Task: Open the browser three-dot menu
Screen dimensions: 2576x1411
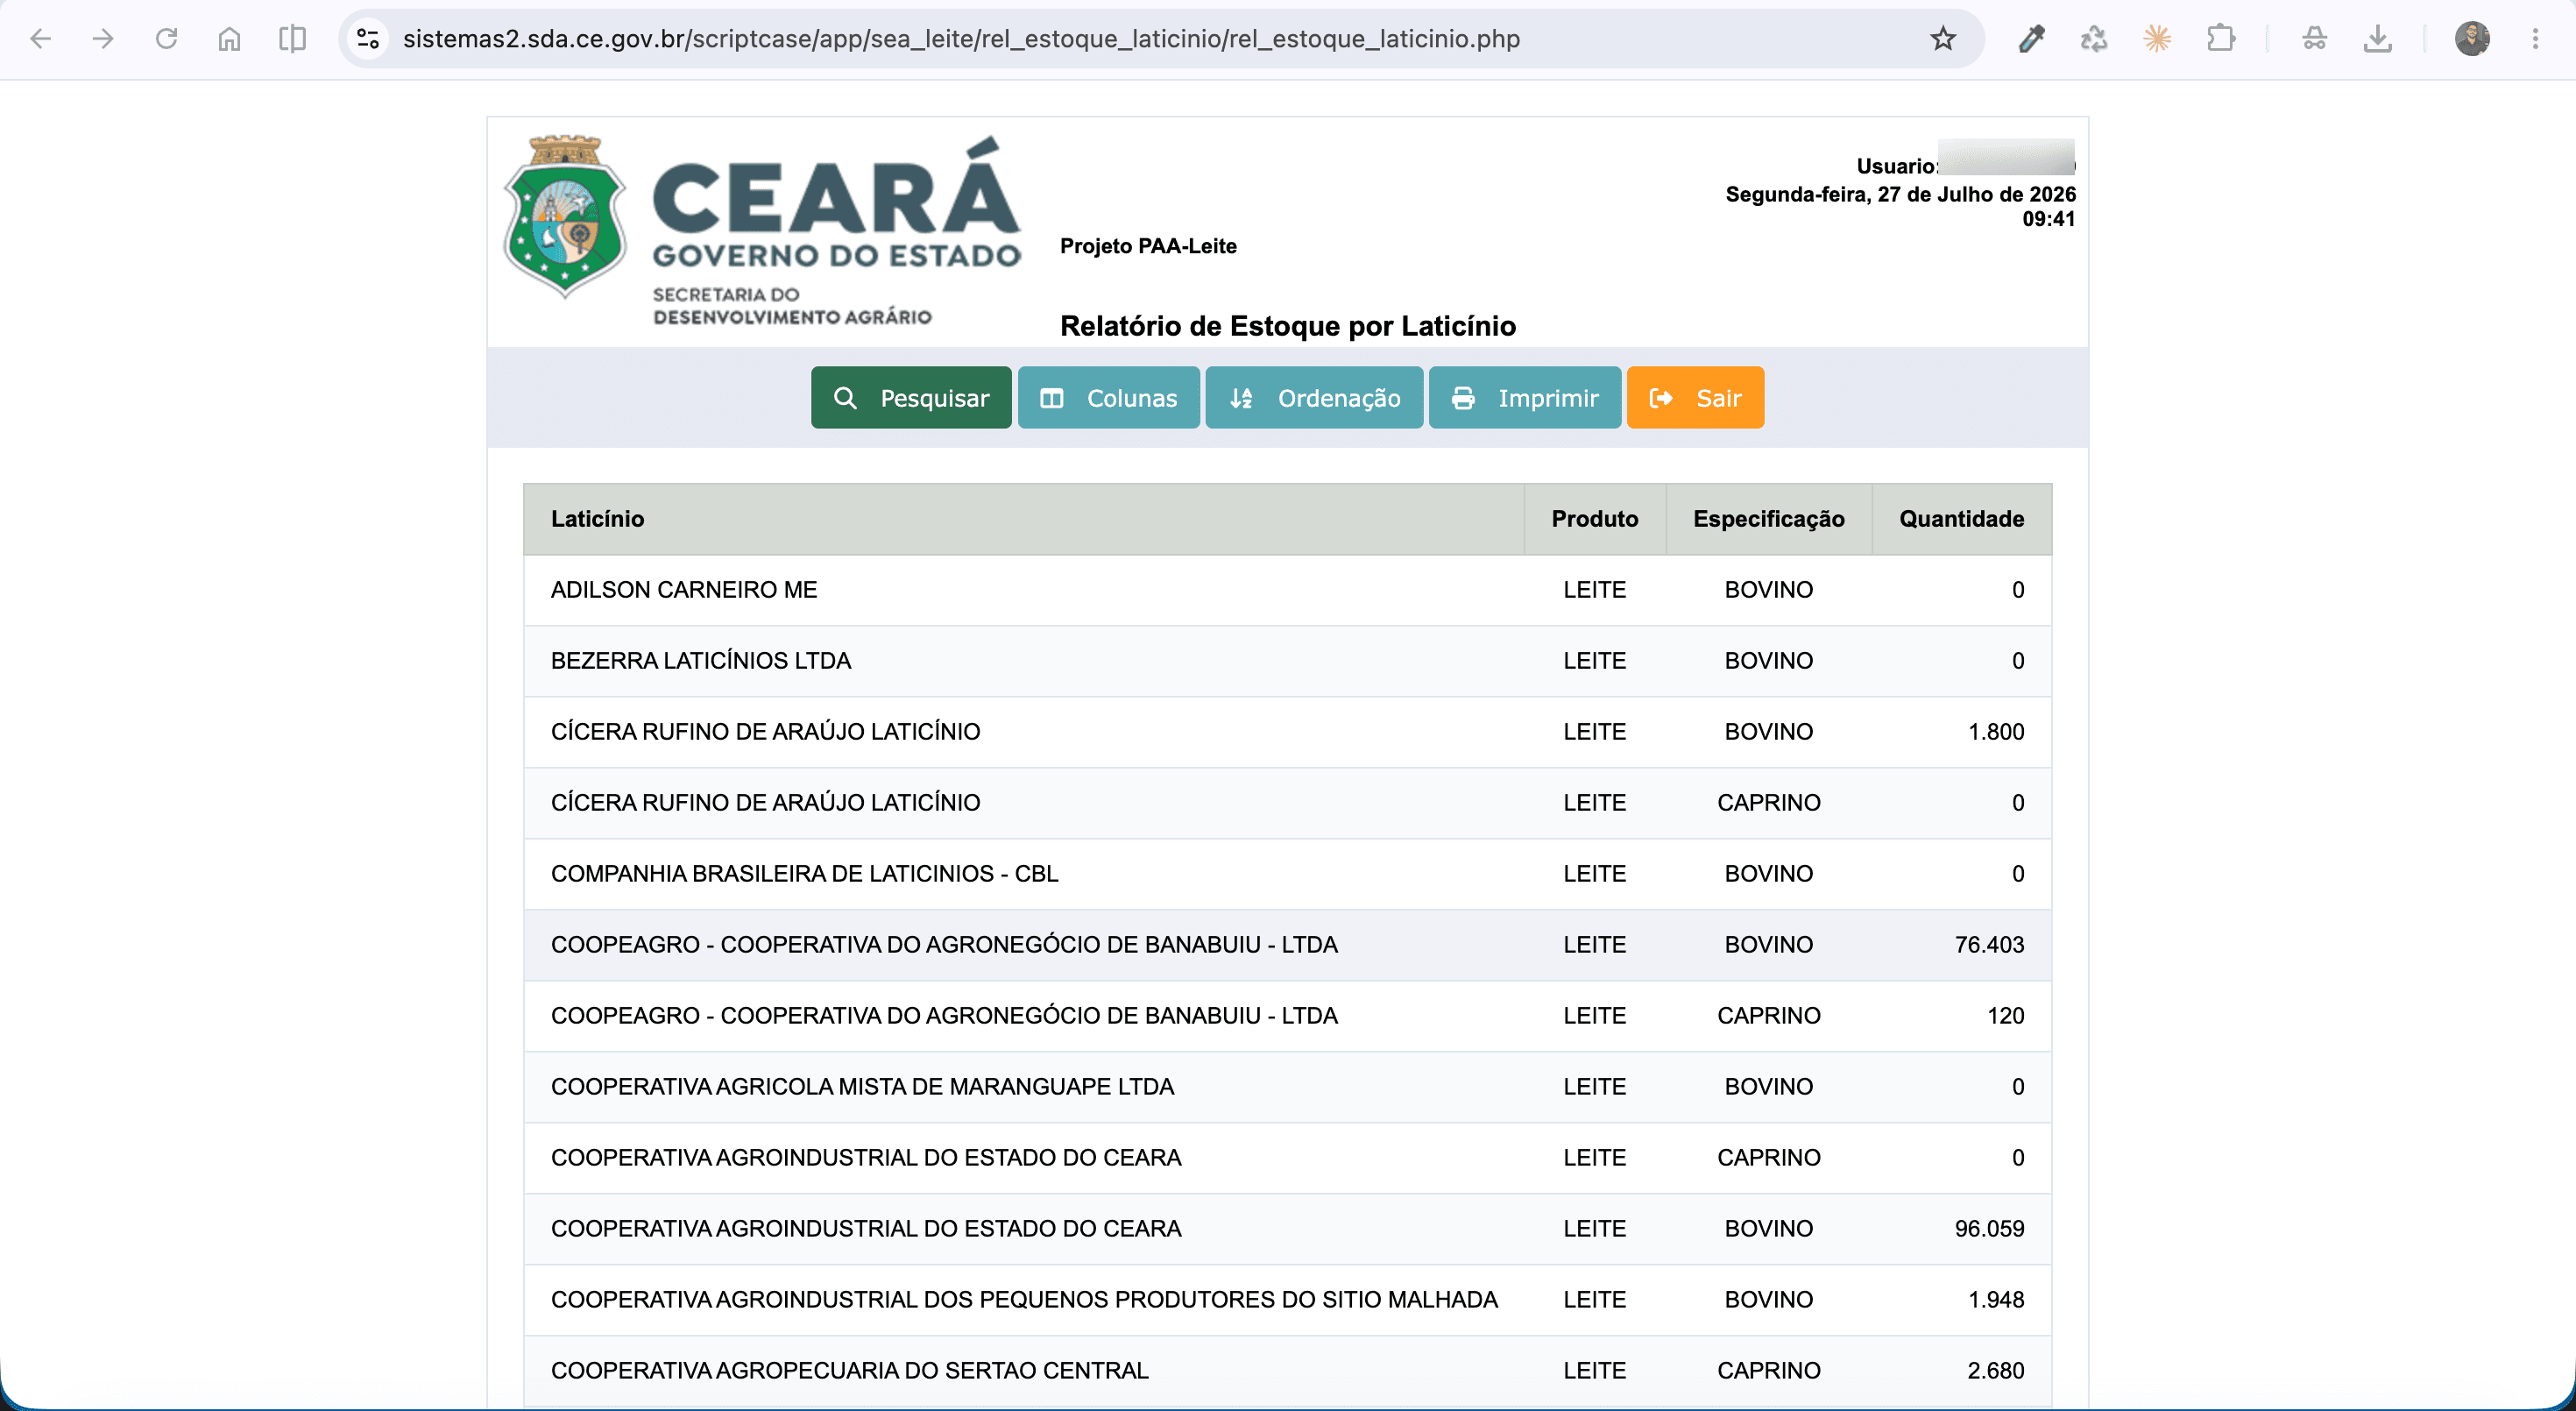Action: tap(2535, 39)
